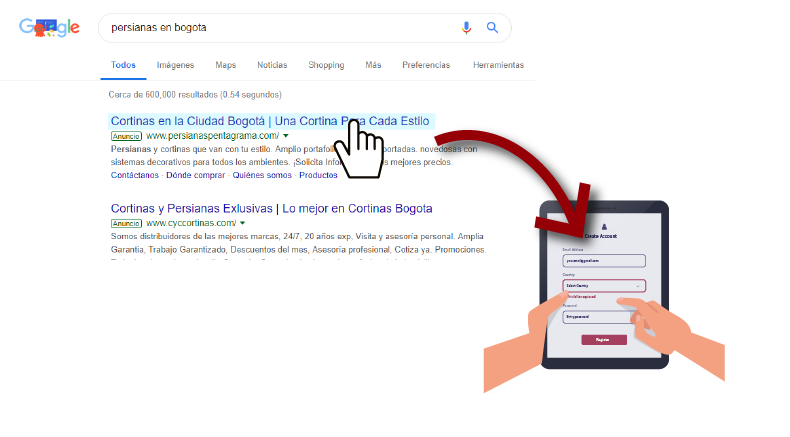This screenshot has height=437, width=790.
Task: Expand the arrow next to persianaspentagrama.com
Action: [286, 136]
